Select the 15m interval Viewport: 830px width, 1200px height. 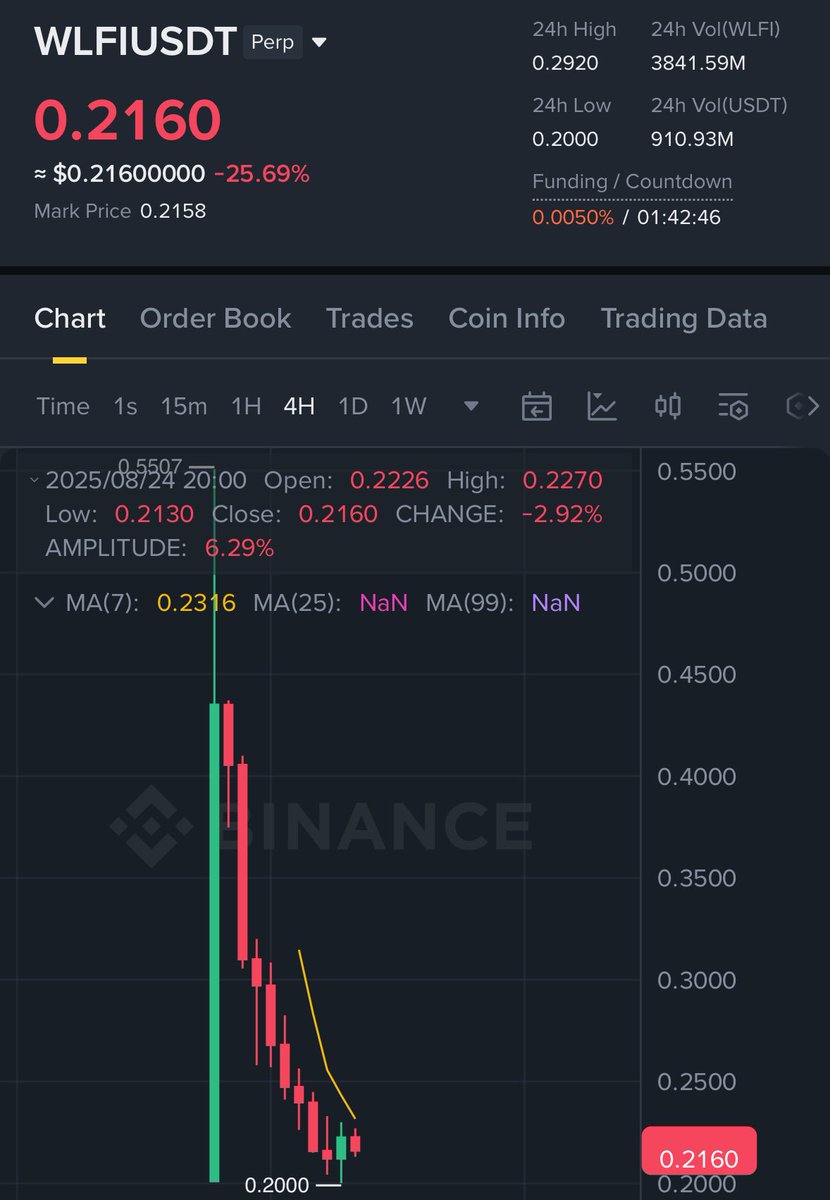click(x=184, y=406)
